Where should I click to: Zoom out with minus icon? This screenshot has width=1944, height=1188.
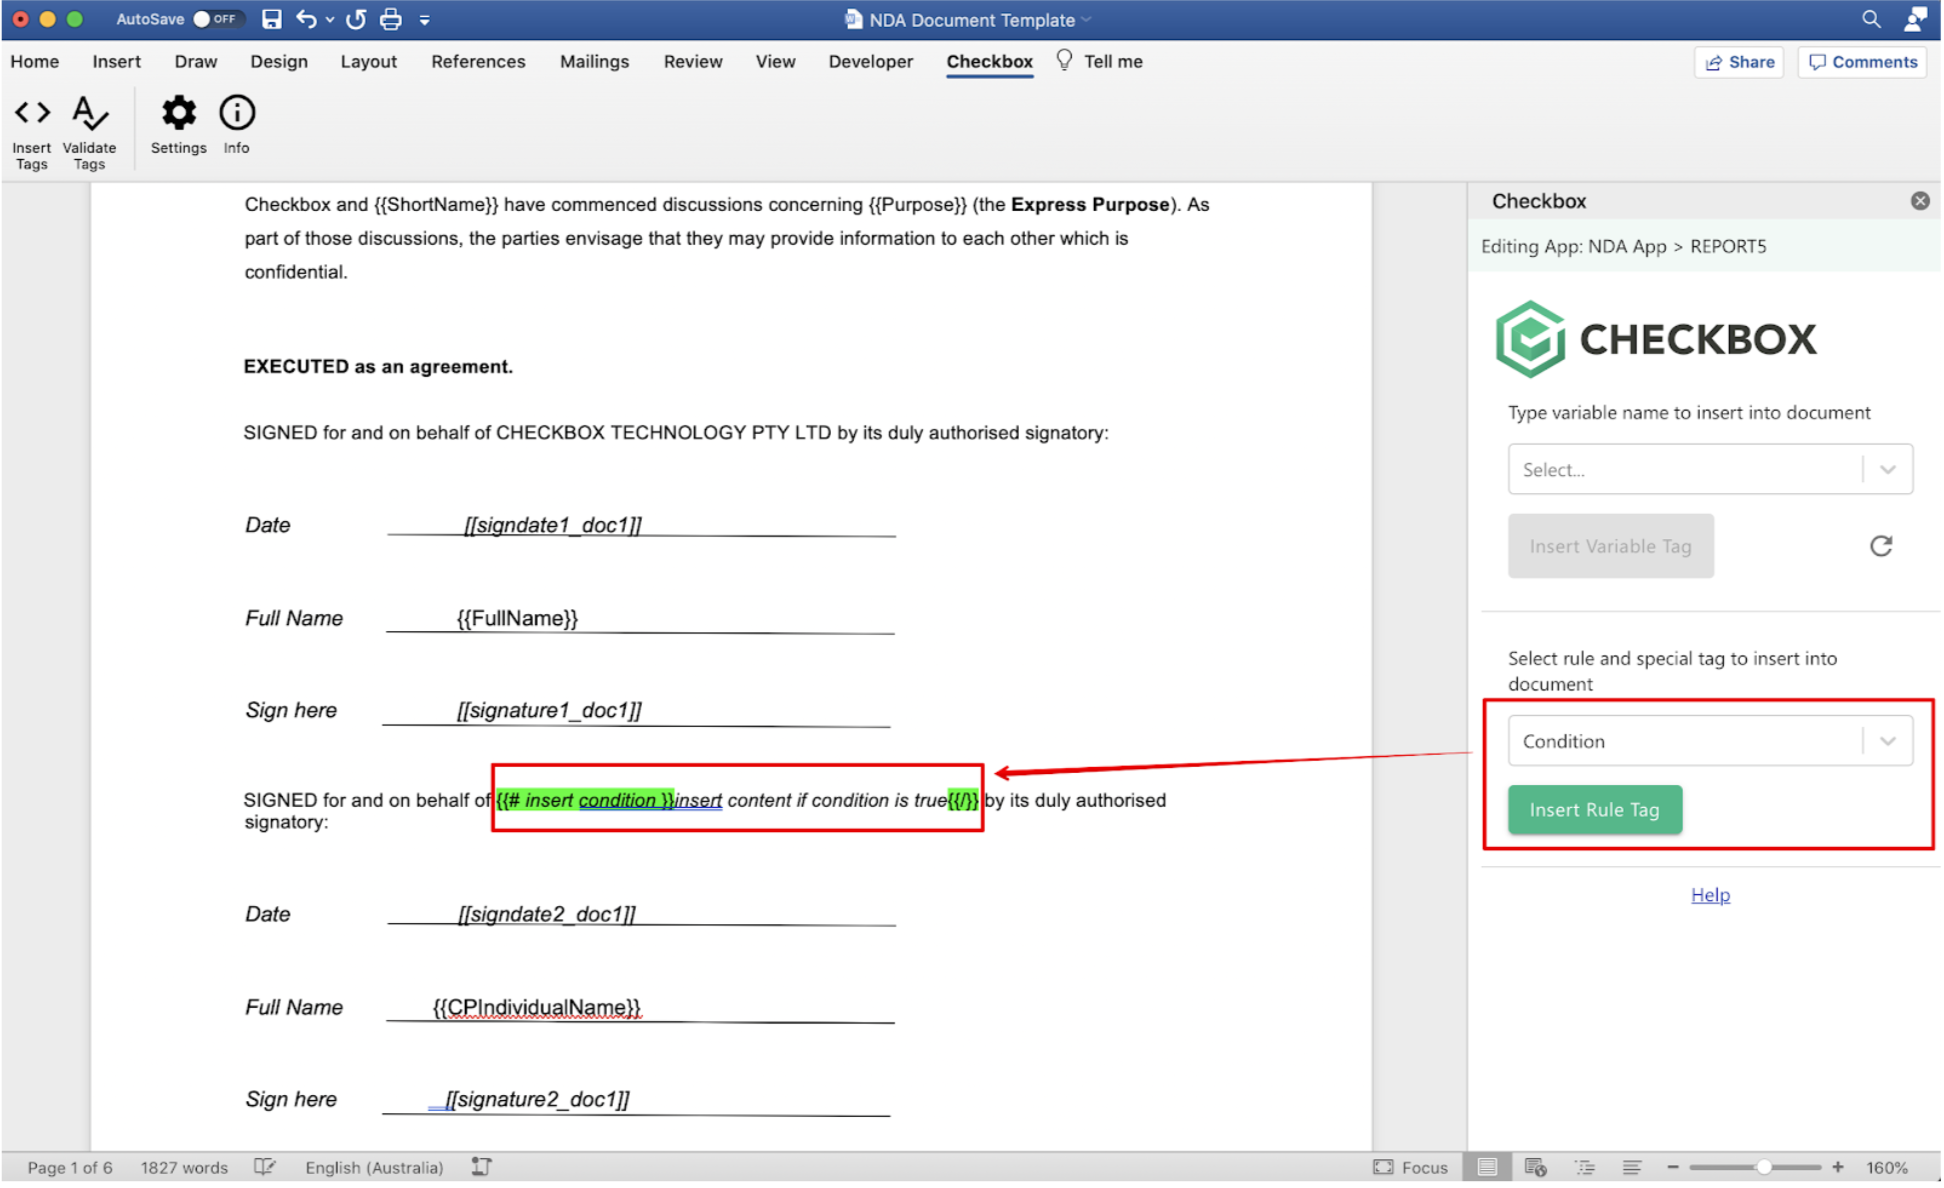point(1672,1167)
